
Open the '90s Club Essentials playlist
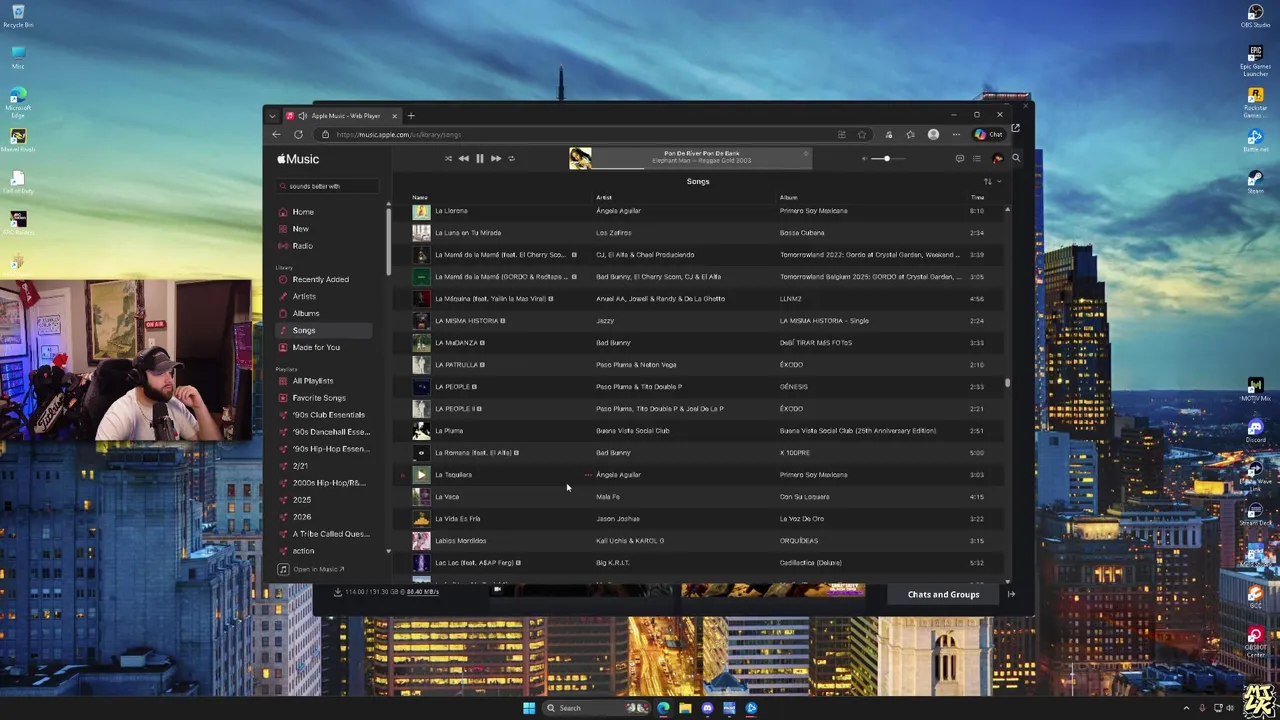(328, 415)
